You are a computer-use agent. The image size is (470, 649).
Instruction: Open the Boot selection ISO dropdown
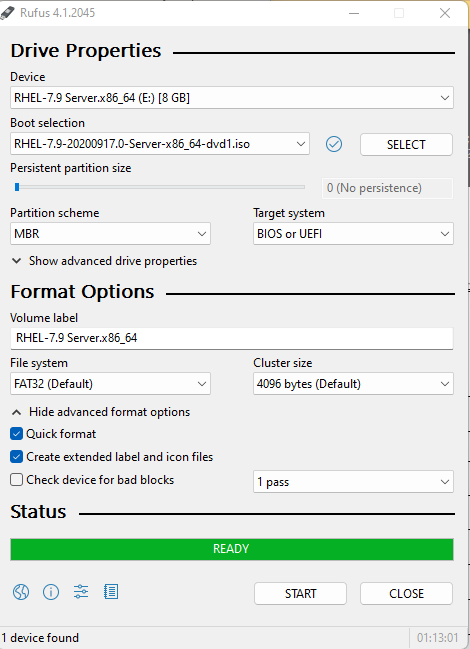click(160, 144)
